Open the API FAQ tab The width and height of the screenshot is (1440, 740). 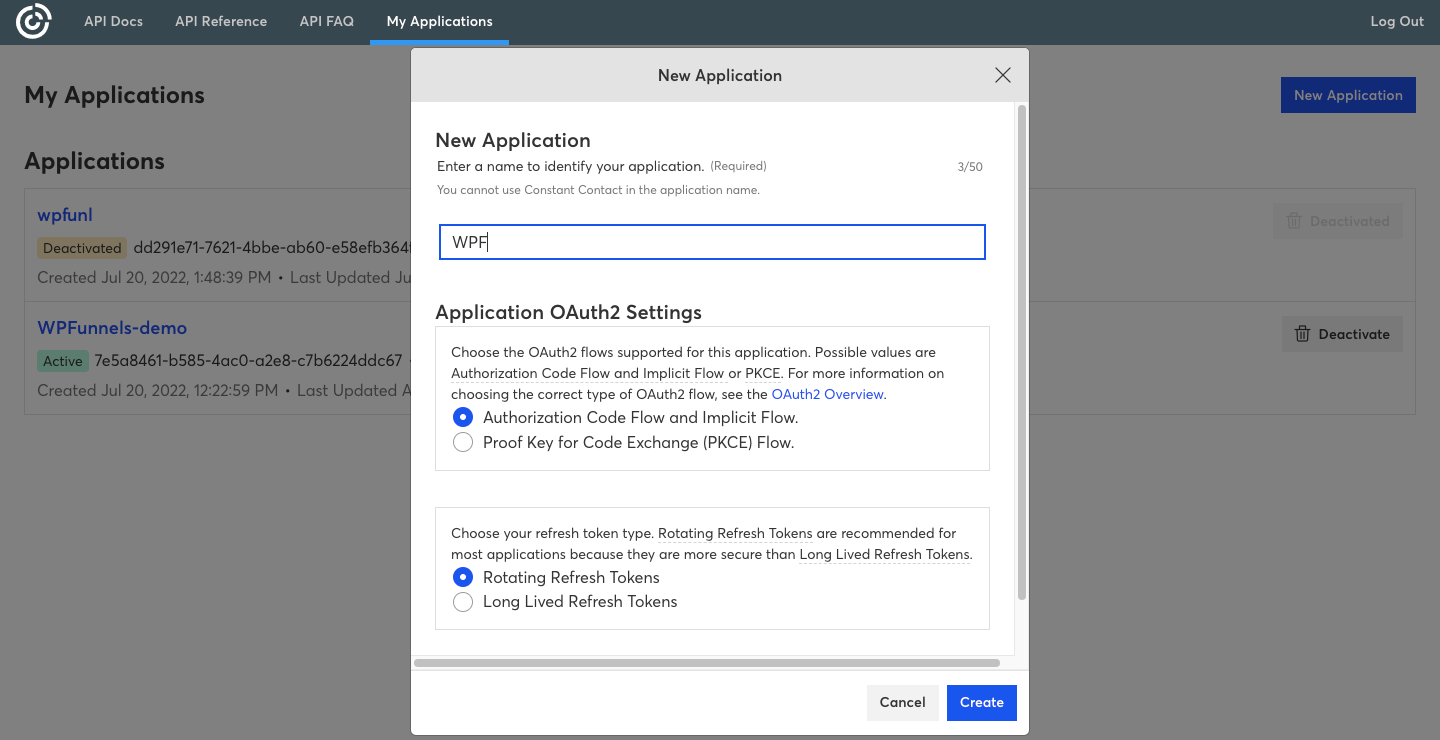click(x=327, y=21)
